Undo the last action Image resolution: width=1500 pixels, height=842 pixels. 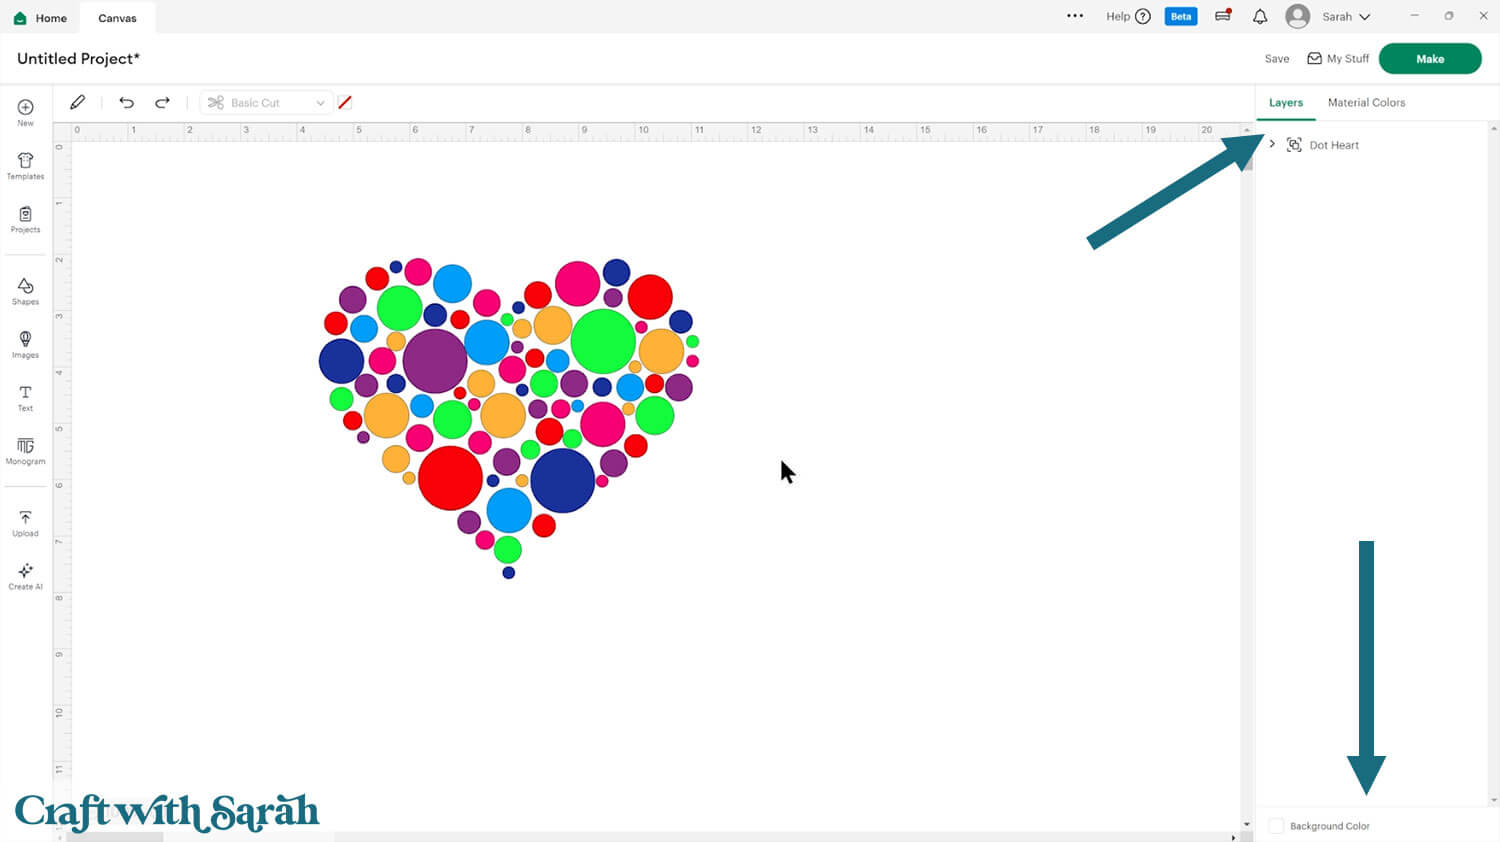click(x=126, y=102)
